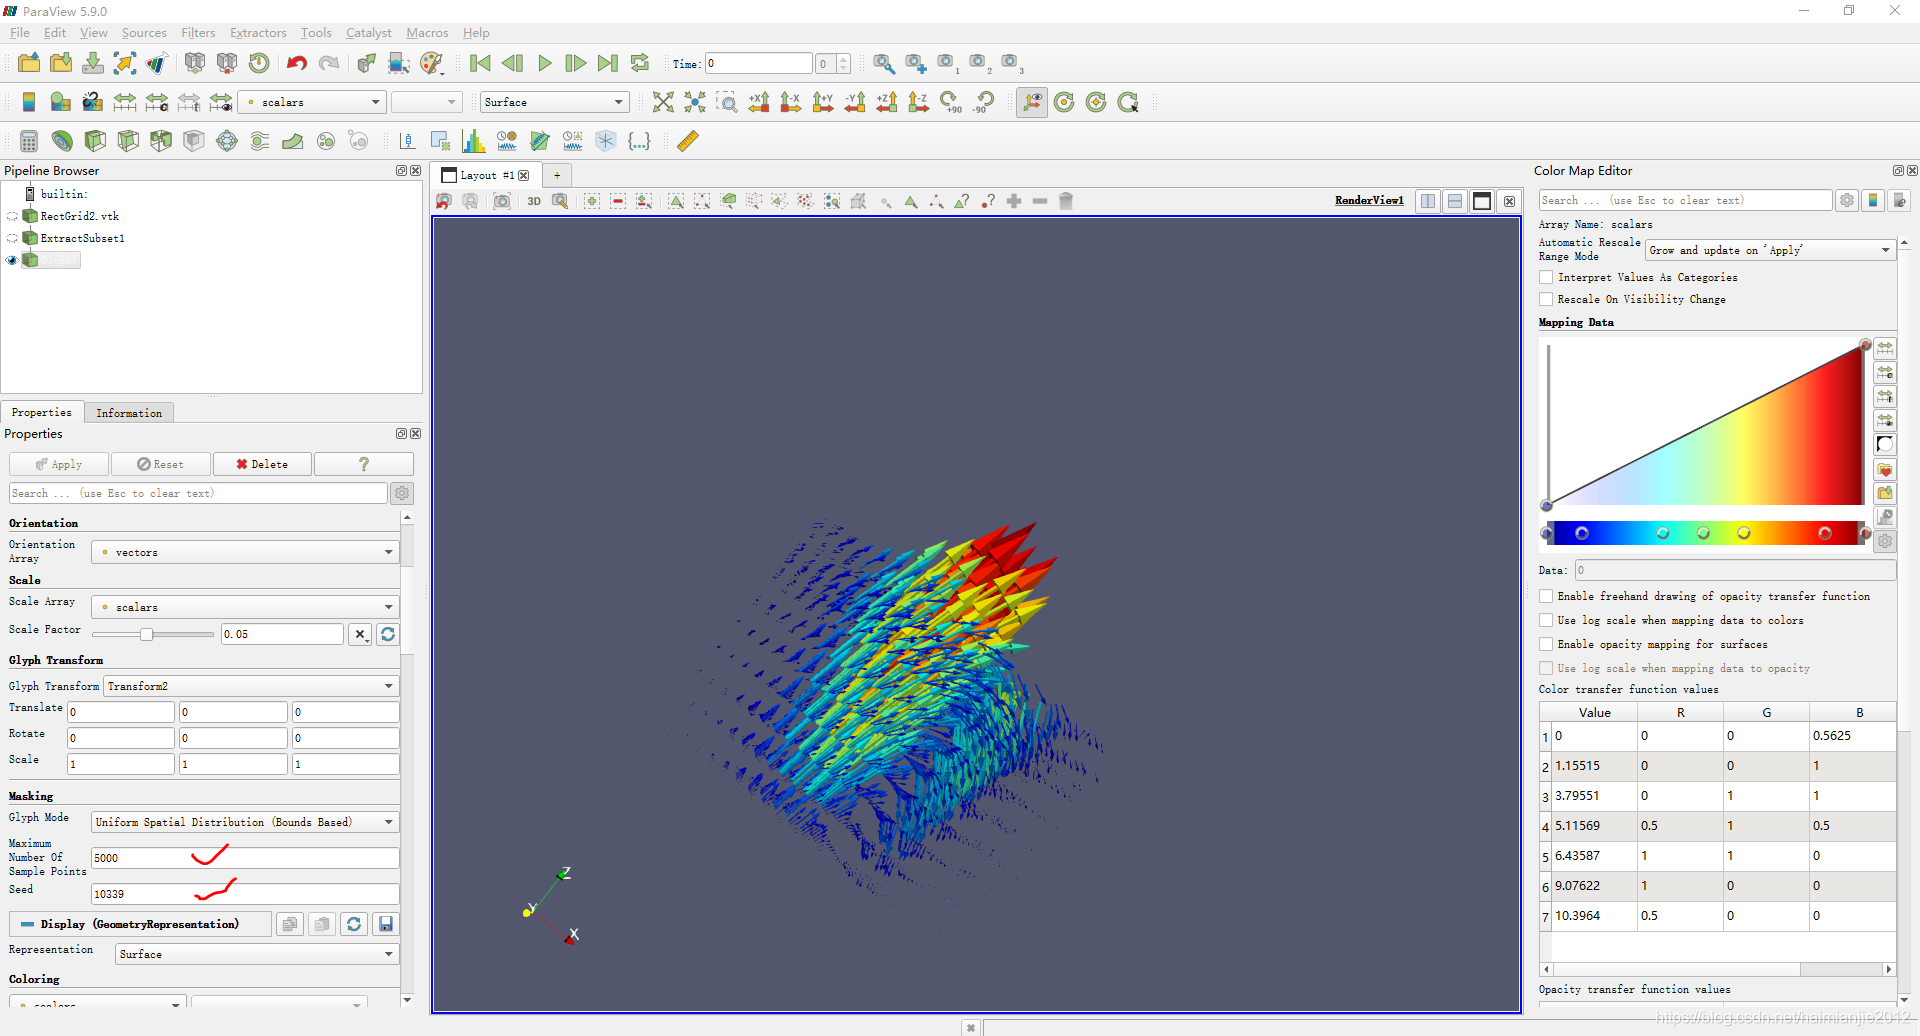
Task: Reset Scale Factor using range refresh button
Action: tap(388, 634)
